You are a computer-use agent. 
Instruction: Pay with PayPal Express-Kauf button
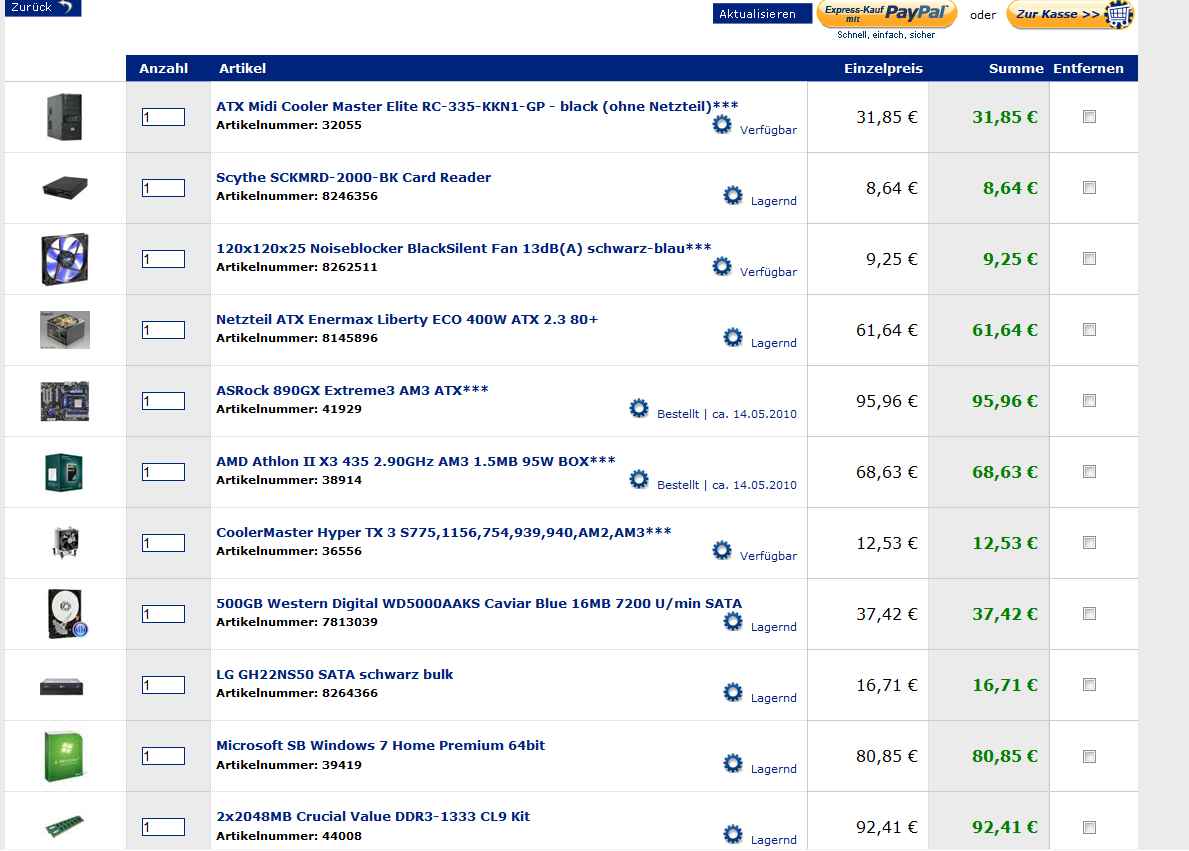click(x=886, y=14)
